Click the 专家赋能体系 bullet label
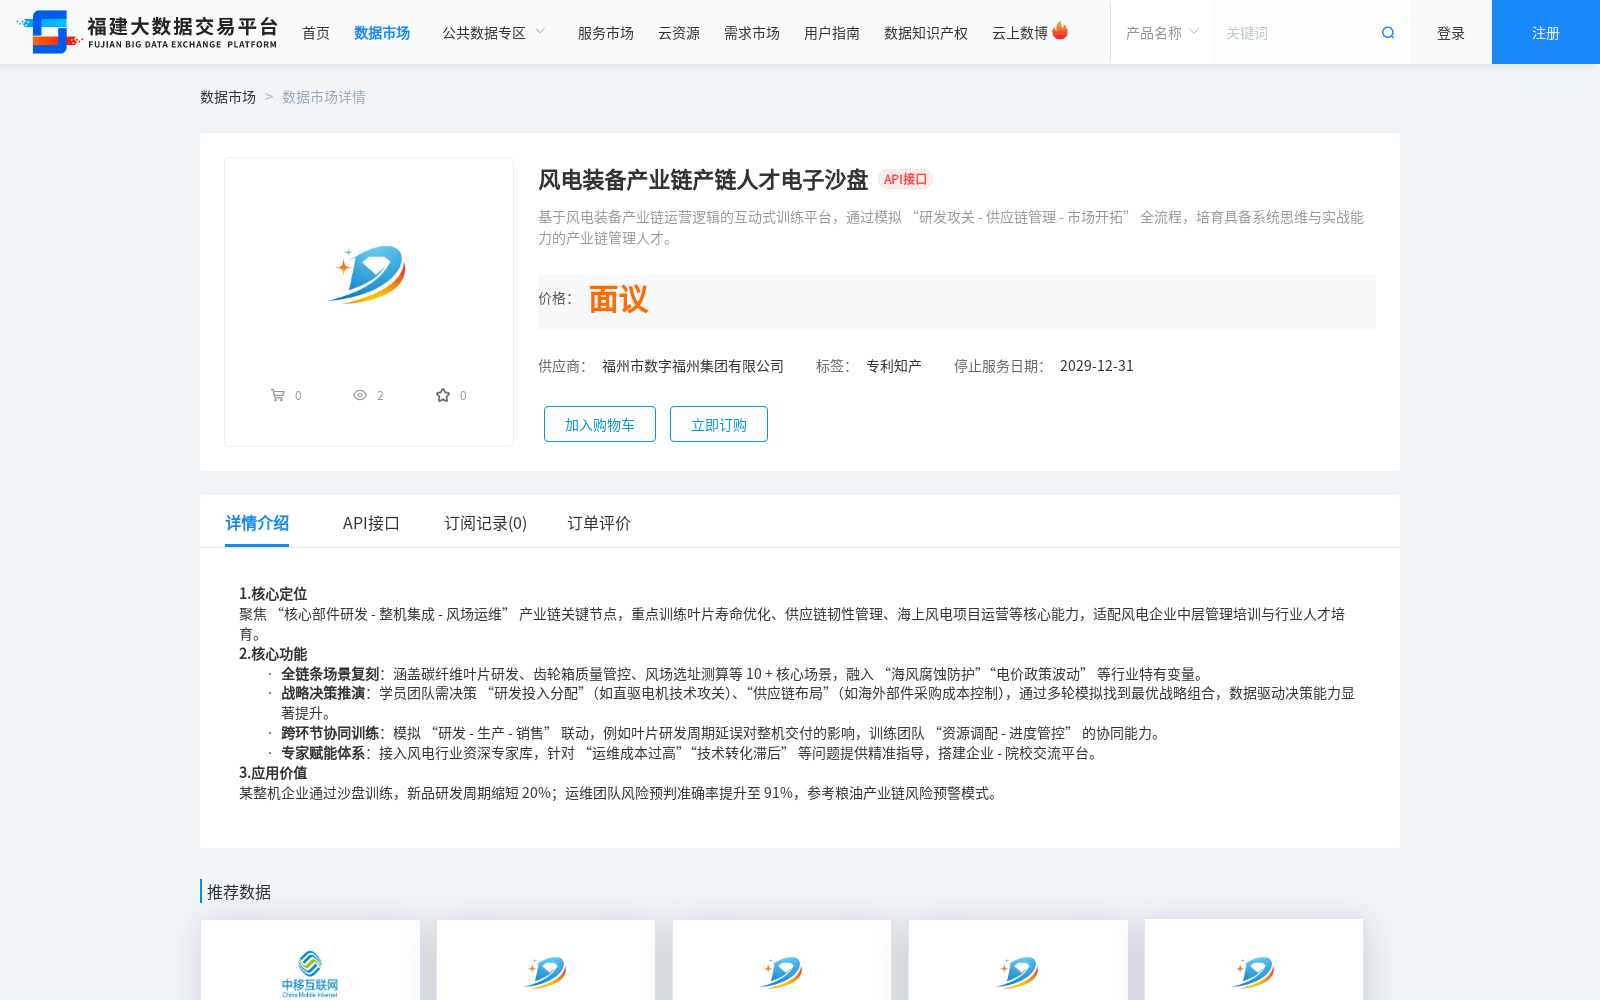 (x=323, y=753)
